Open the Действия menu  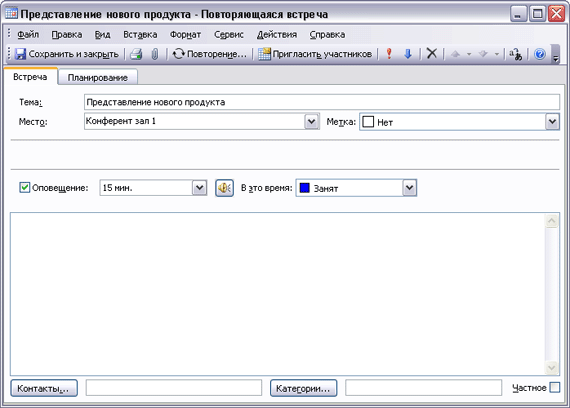pos(277,35)
